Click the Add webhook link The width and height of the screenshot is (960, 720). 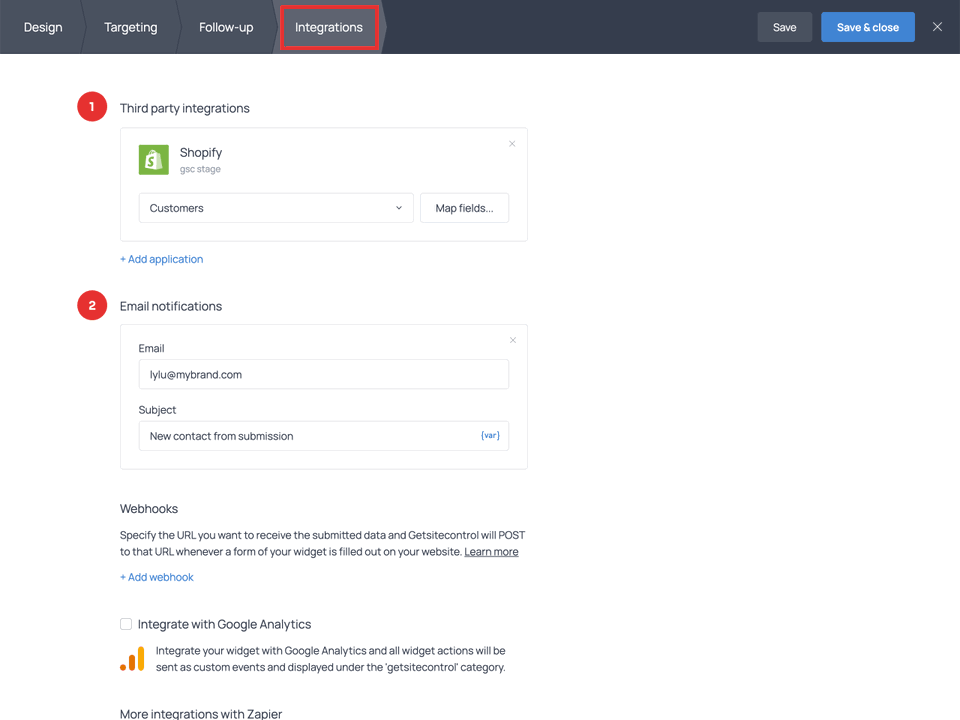point(156,577)
